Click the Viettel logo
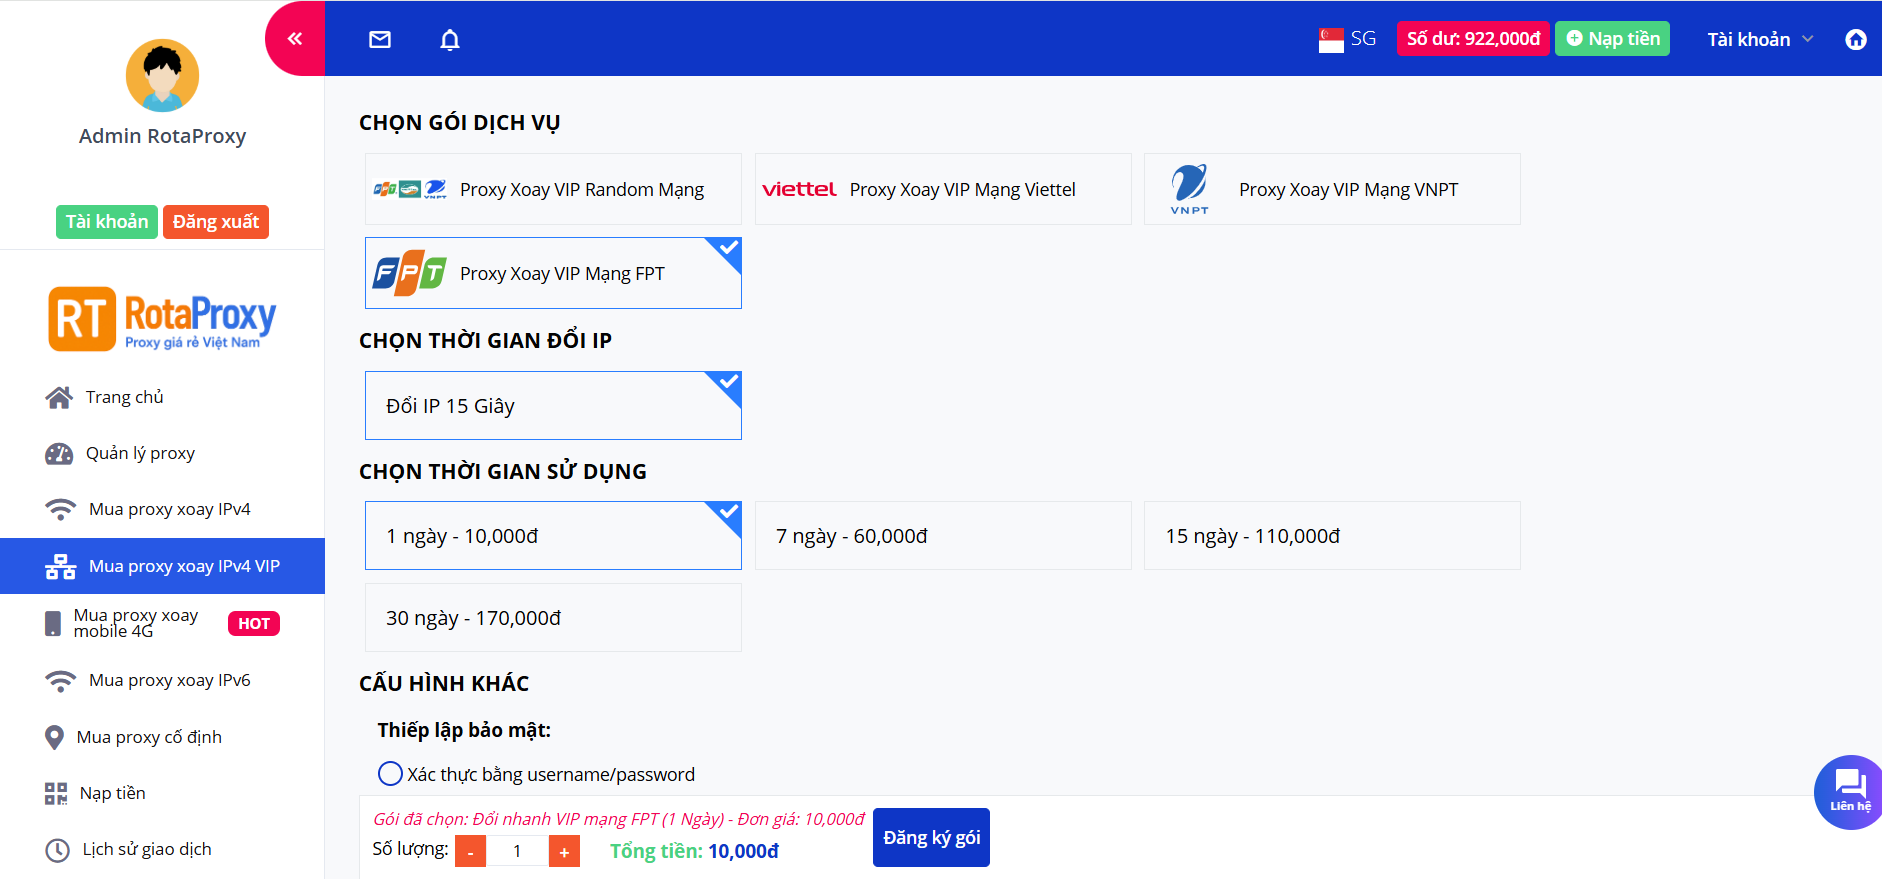Image resolution: width=1882 pixels, height=879 pixels. (799, 189)
